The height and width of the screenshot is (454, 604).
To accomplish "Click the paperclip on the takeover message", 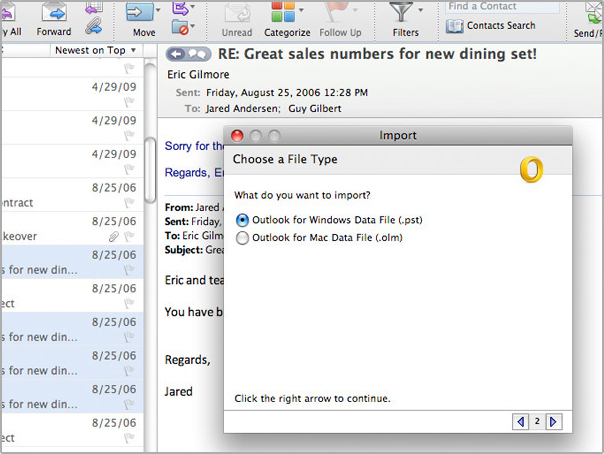I will [114, 236].
